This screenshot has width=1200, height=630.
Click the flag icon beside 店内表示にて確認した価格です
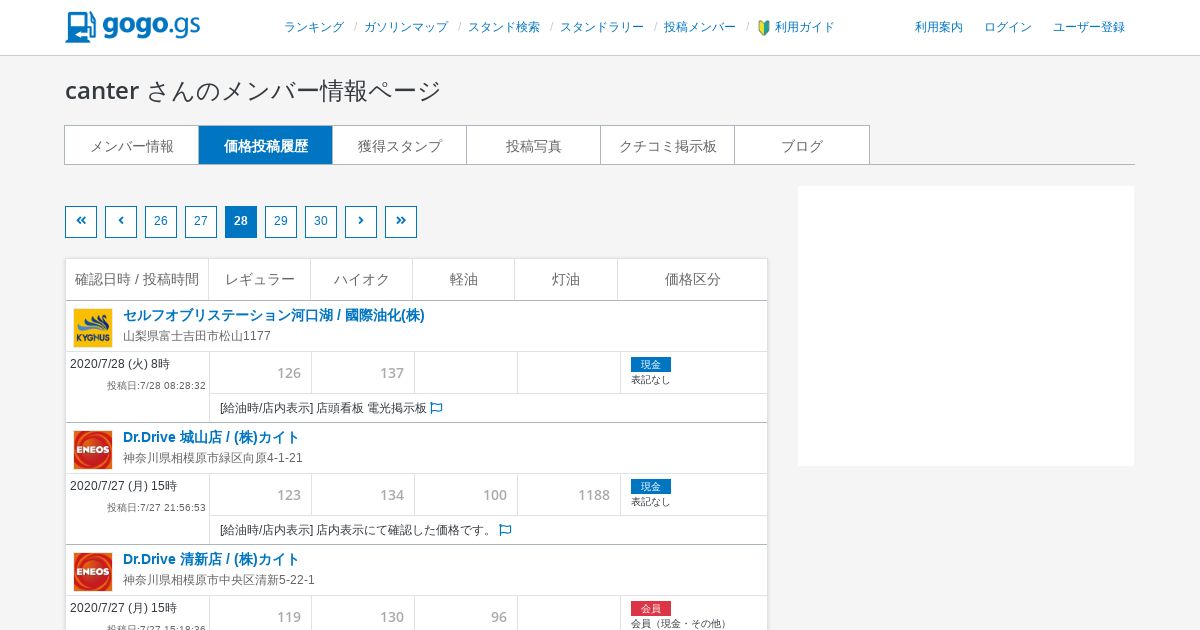point(505,530)
